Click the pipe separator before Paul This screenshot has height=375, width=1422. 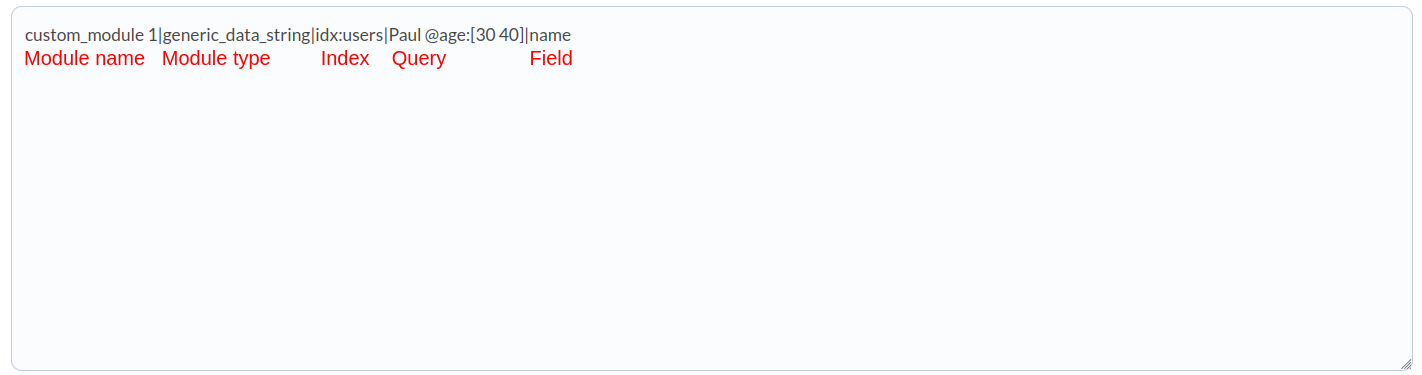[386, 35]
